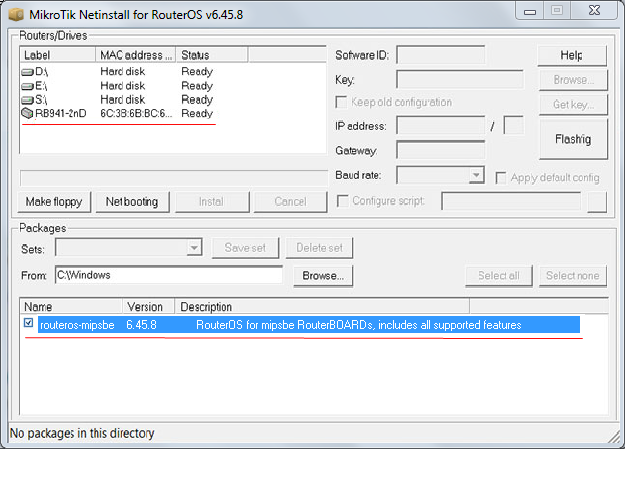Image resolution: width=625 pixels, height=487 pixels.
Task: Click the Netinstall box icon in title bar
Action: click(x=16, y=15)
